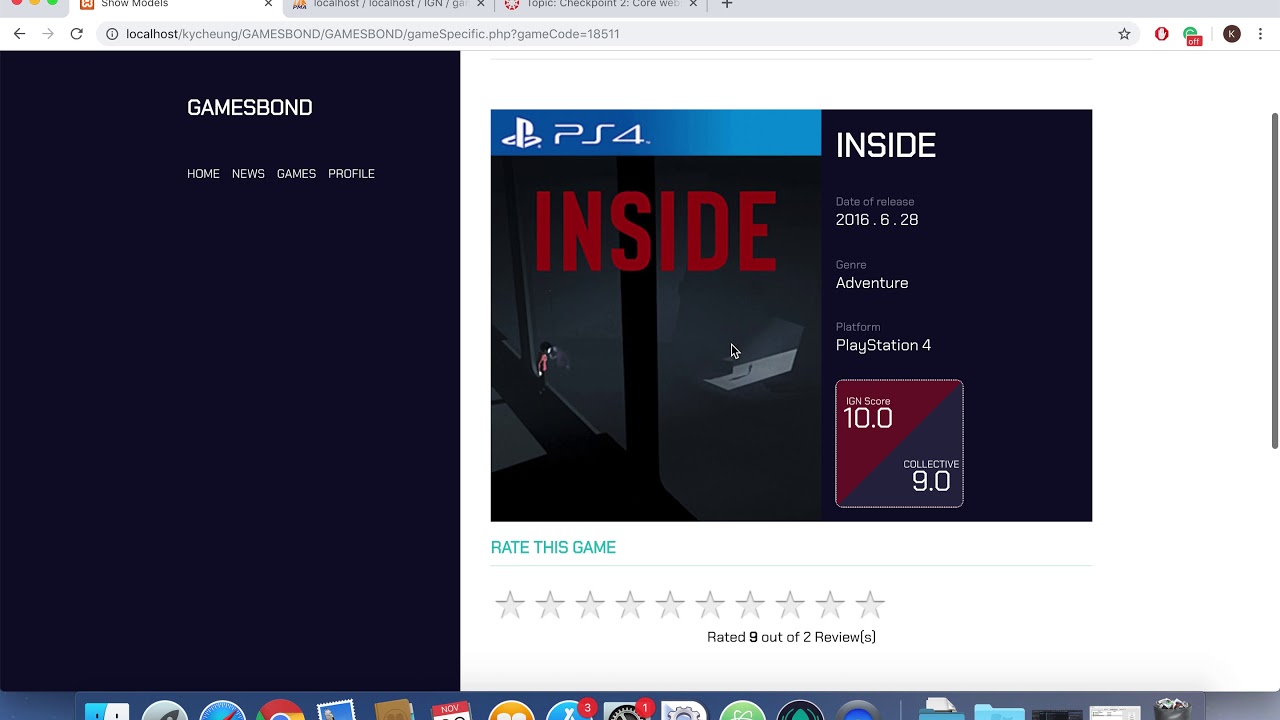This screenshot has height=720, width=1280.
Task: Open the Trash in the dock
Action: [1173, 711]
